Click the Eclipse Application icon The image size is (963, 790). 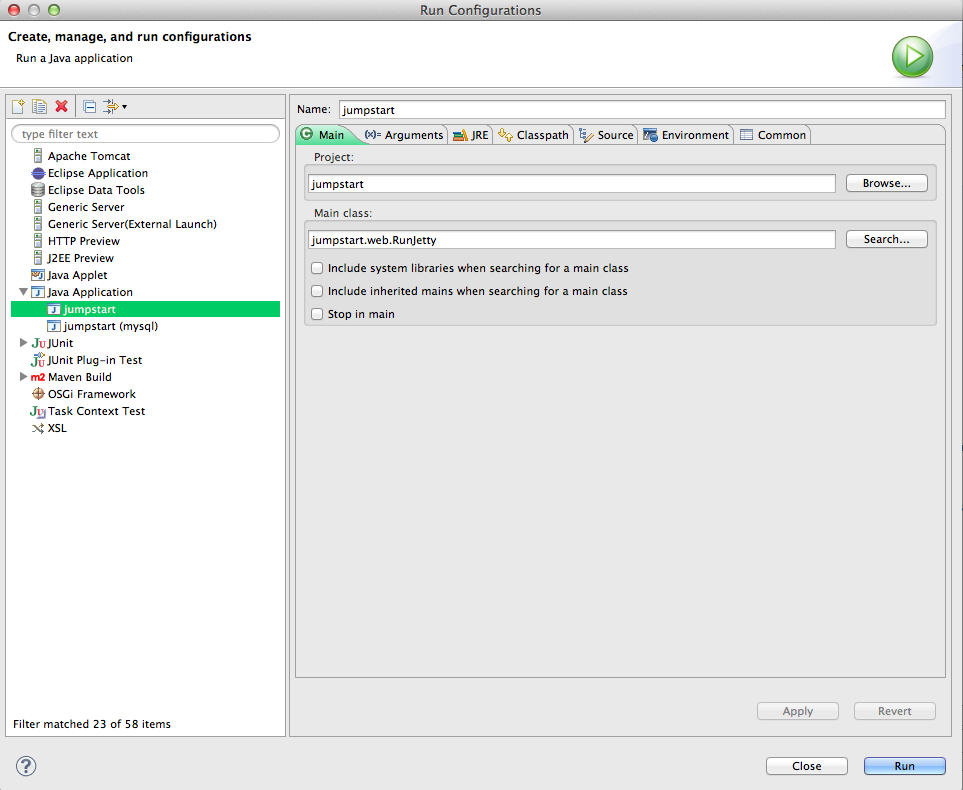pos(38,173)
